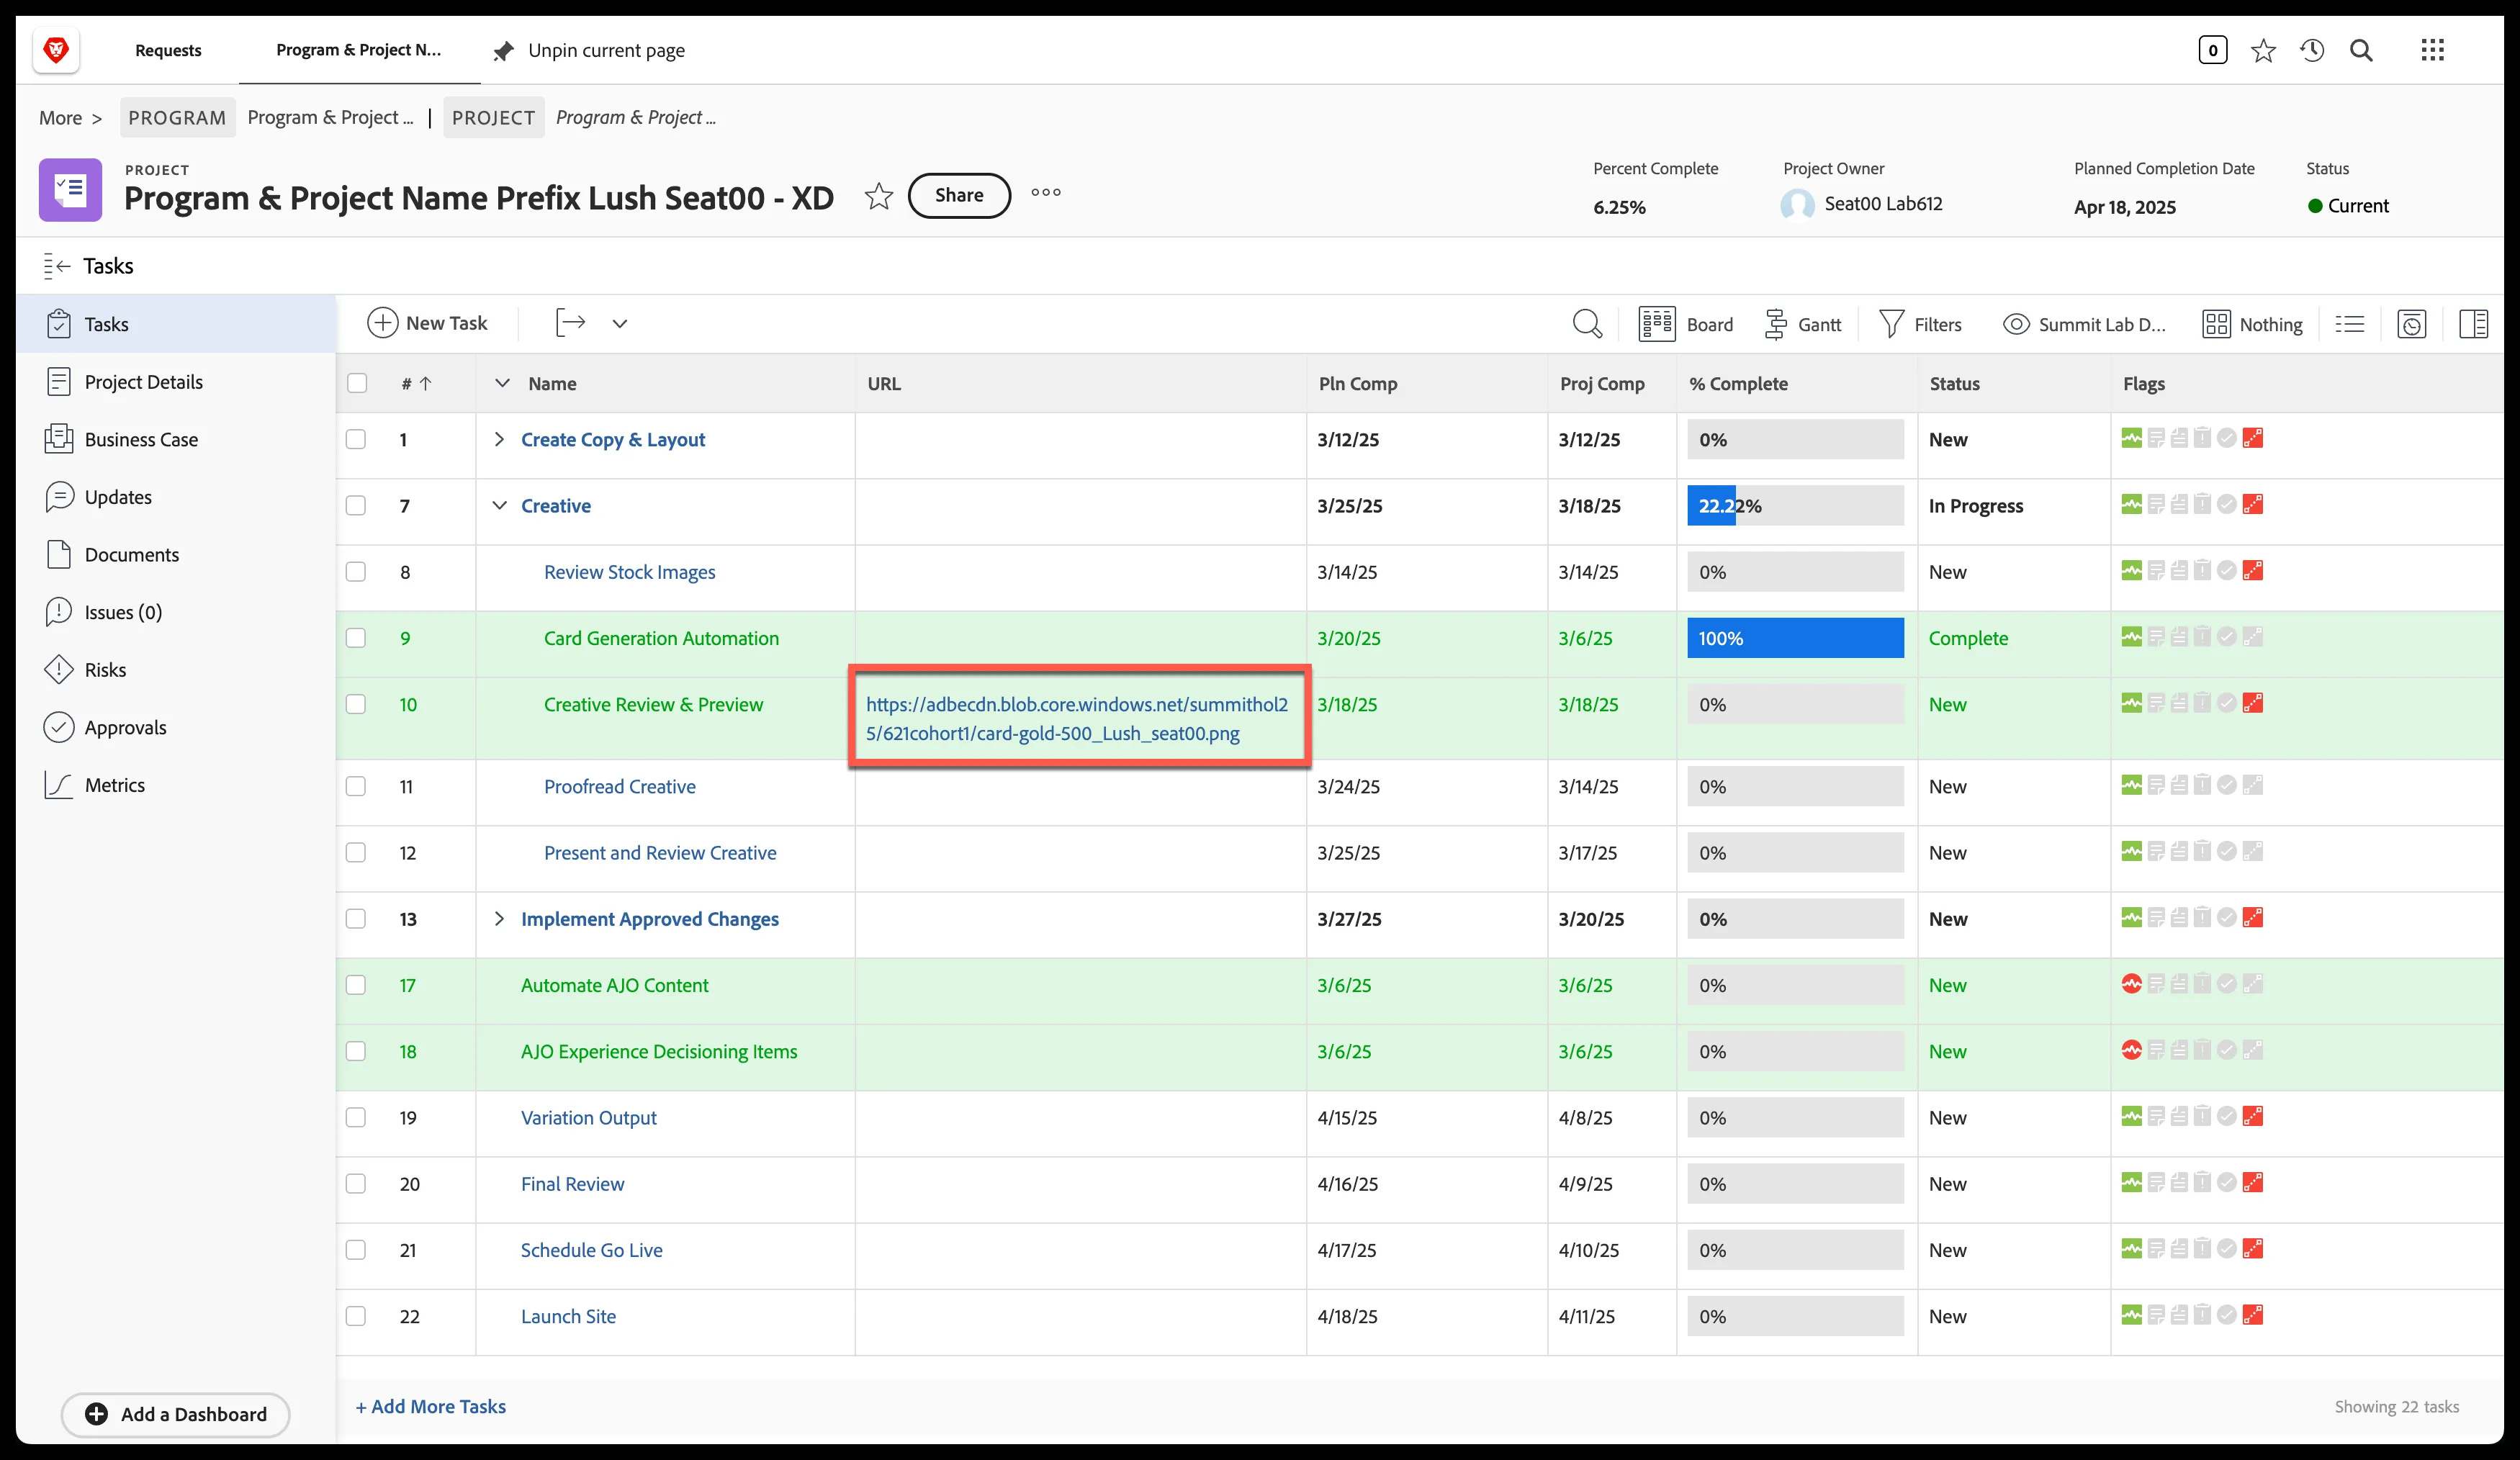
Task: Collapse all tasks via Name header chevron
Action: pos(502,383)
